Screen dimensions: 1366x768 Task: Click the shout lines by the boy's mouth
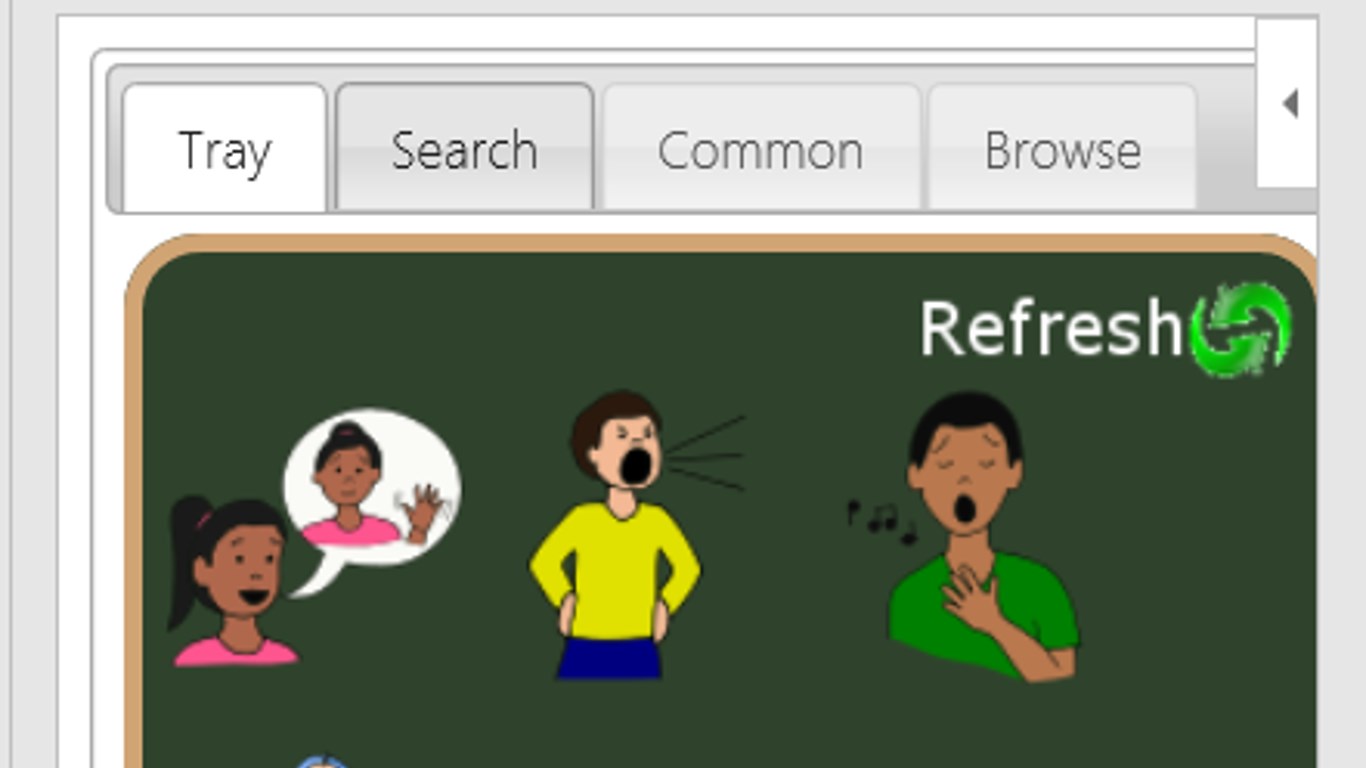pos(705,453)
